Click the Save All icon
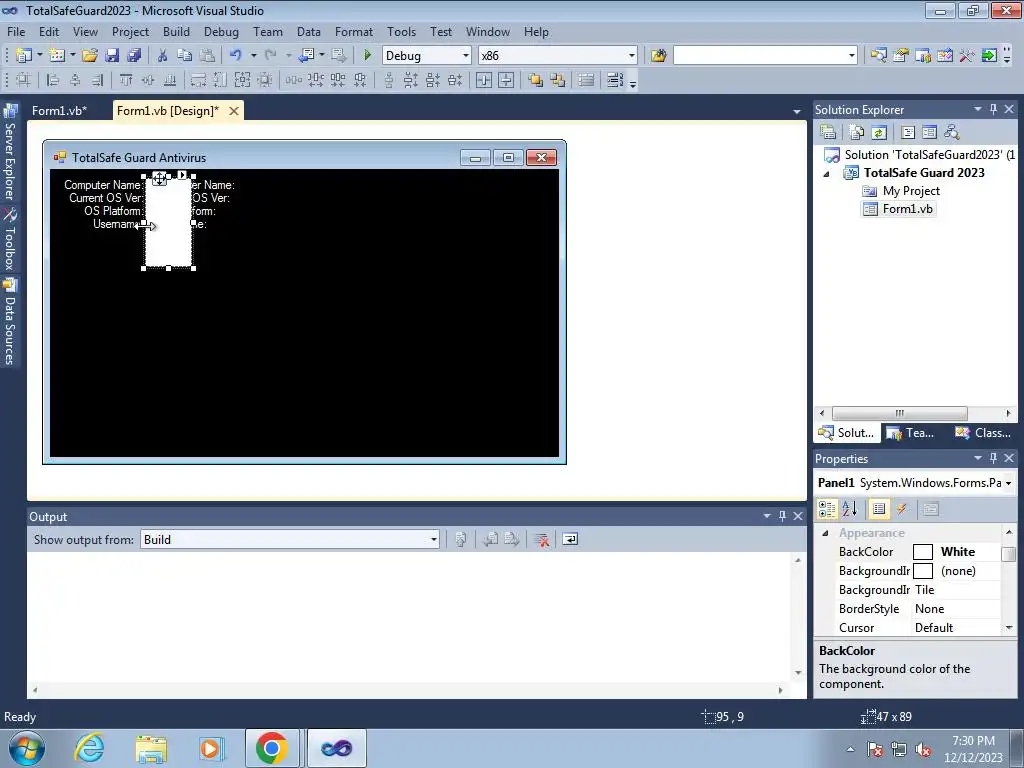Viewport: 1024px width, 768px height. click(x=134, y=56)
